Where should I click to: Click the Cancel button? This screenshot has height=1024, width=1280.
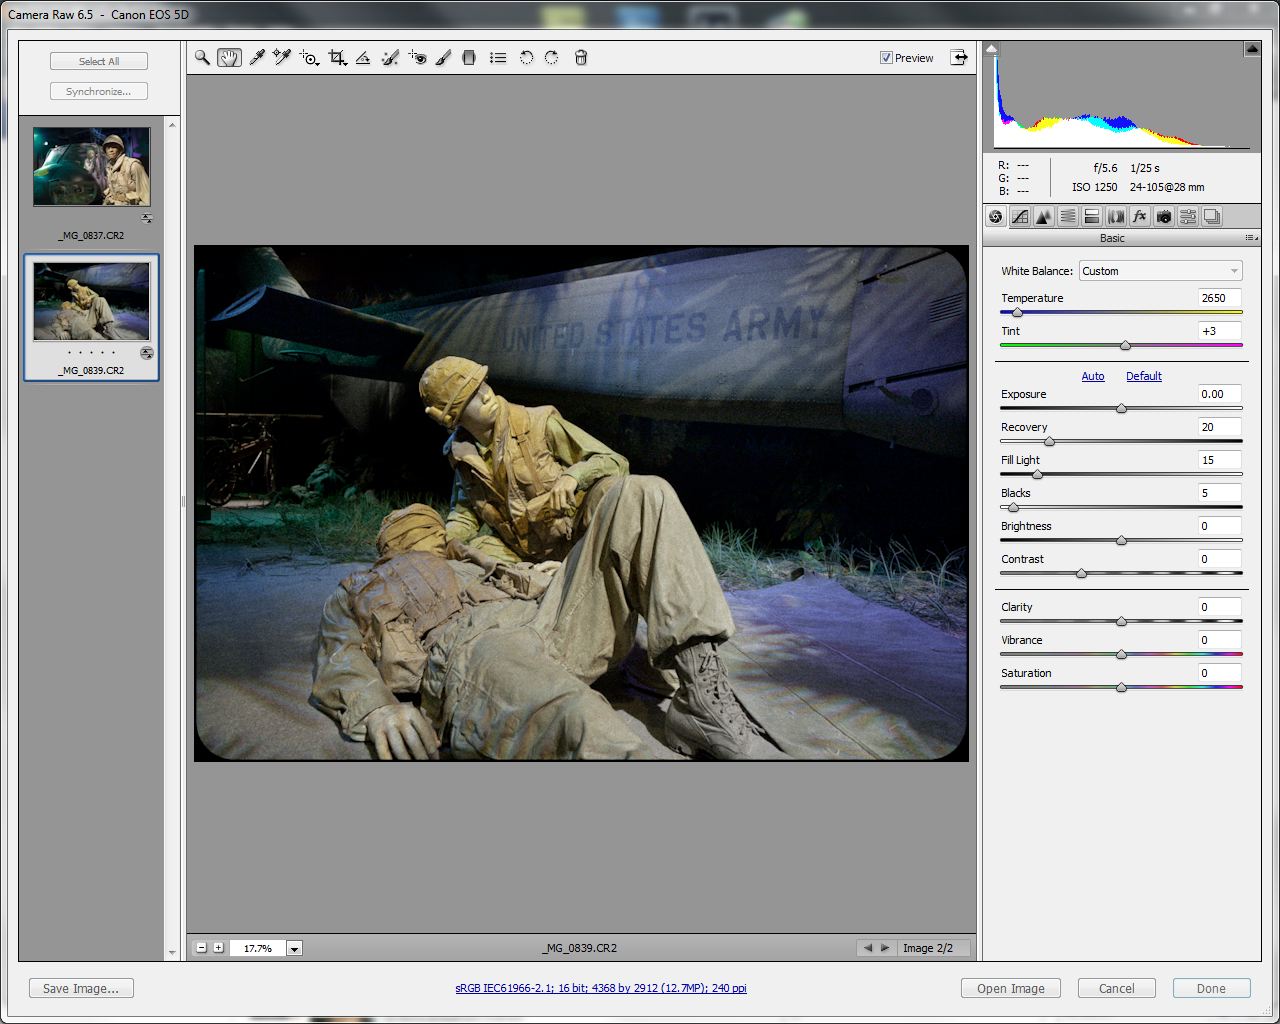(1117, 988)
